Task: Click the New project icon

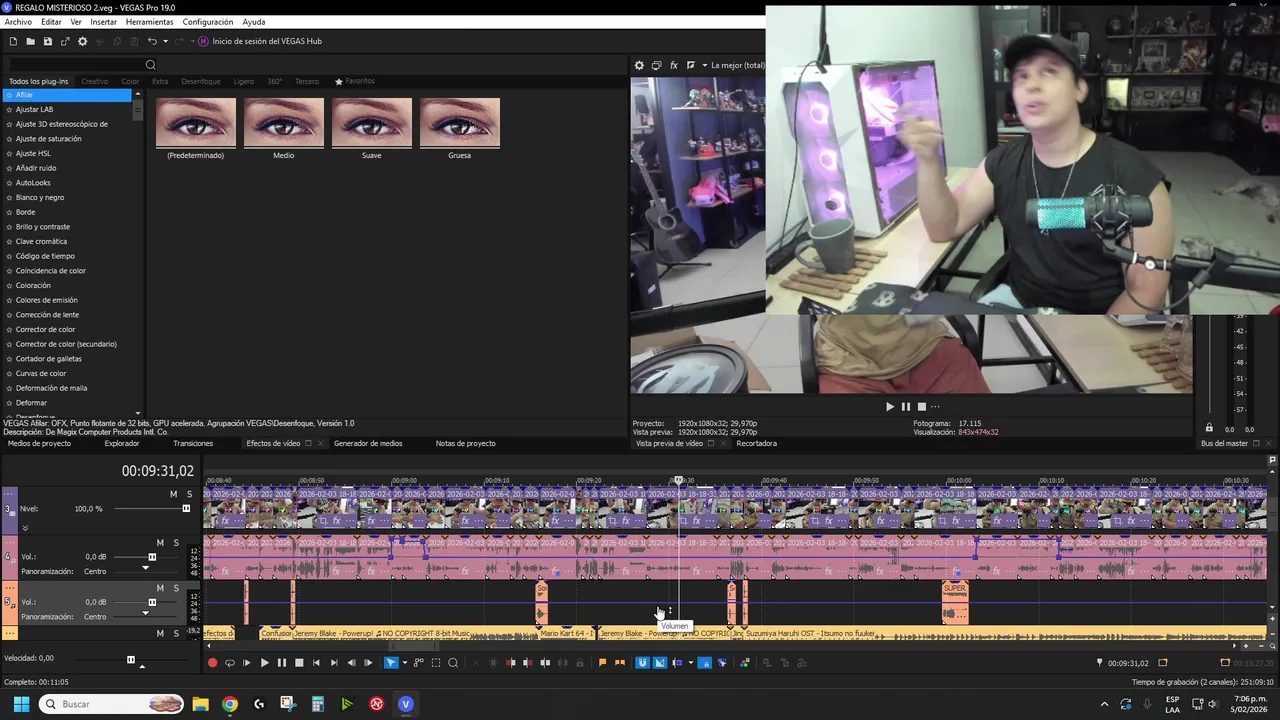Action: click(13, 41)
